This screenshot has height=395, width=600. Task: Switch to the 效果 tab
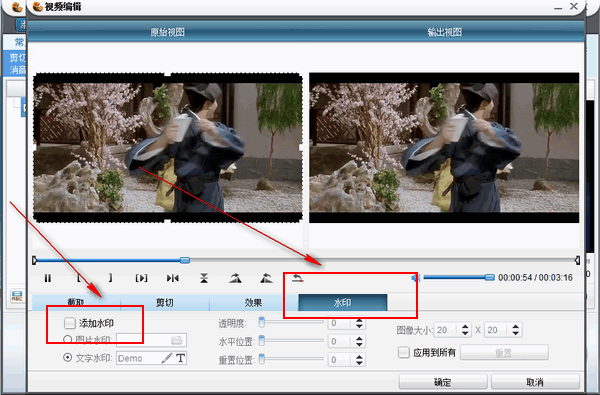(254, 302)
